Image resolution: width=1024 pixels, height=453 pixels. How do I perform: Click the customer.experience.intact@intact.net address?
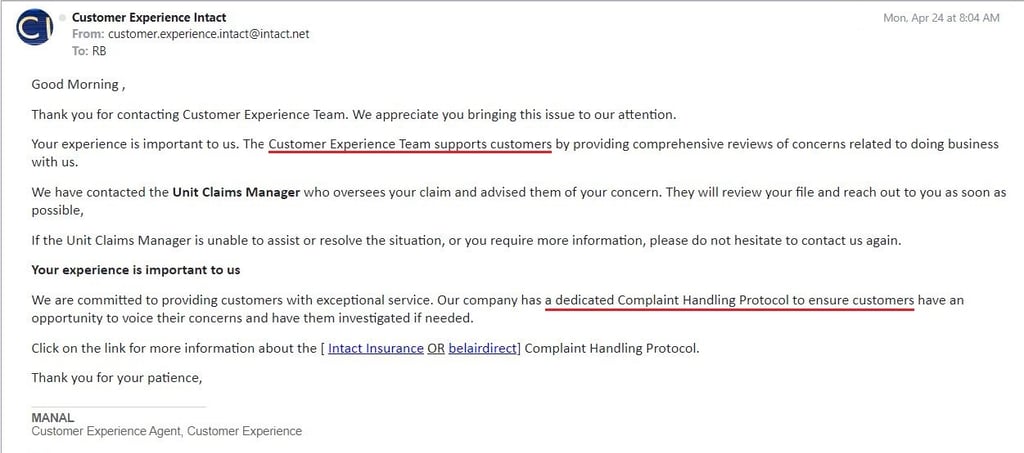[x=208, y=34]
